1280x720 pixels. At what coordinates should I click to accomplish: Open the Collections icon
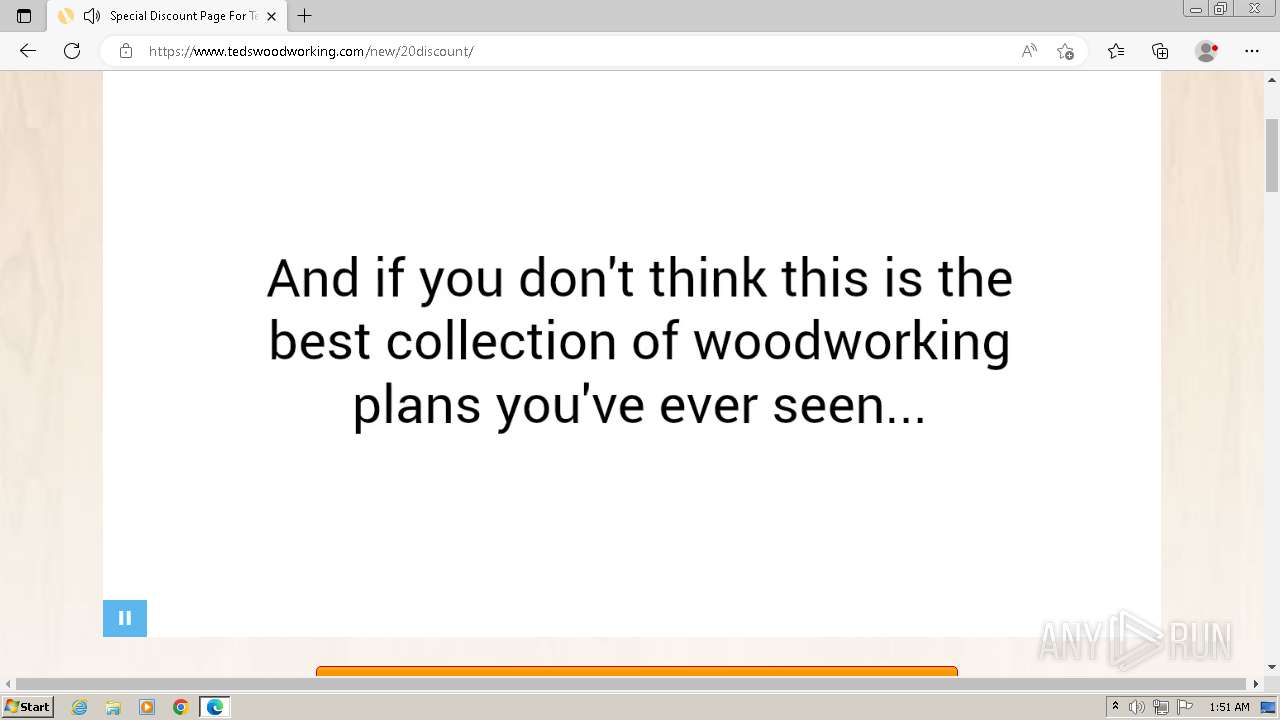[1160, 51]
